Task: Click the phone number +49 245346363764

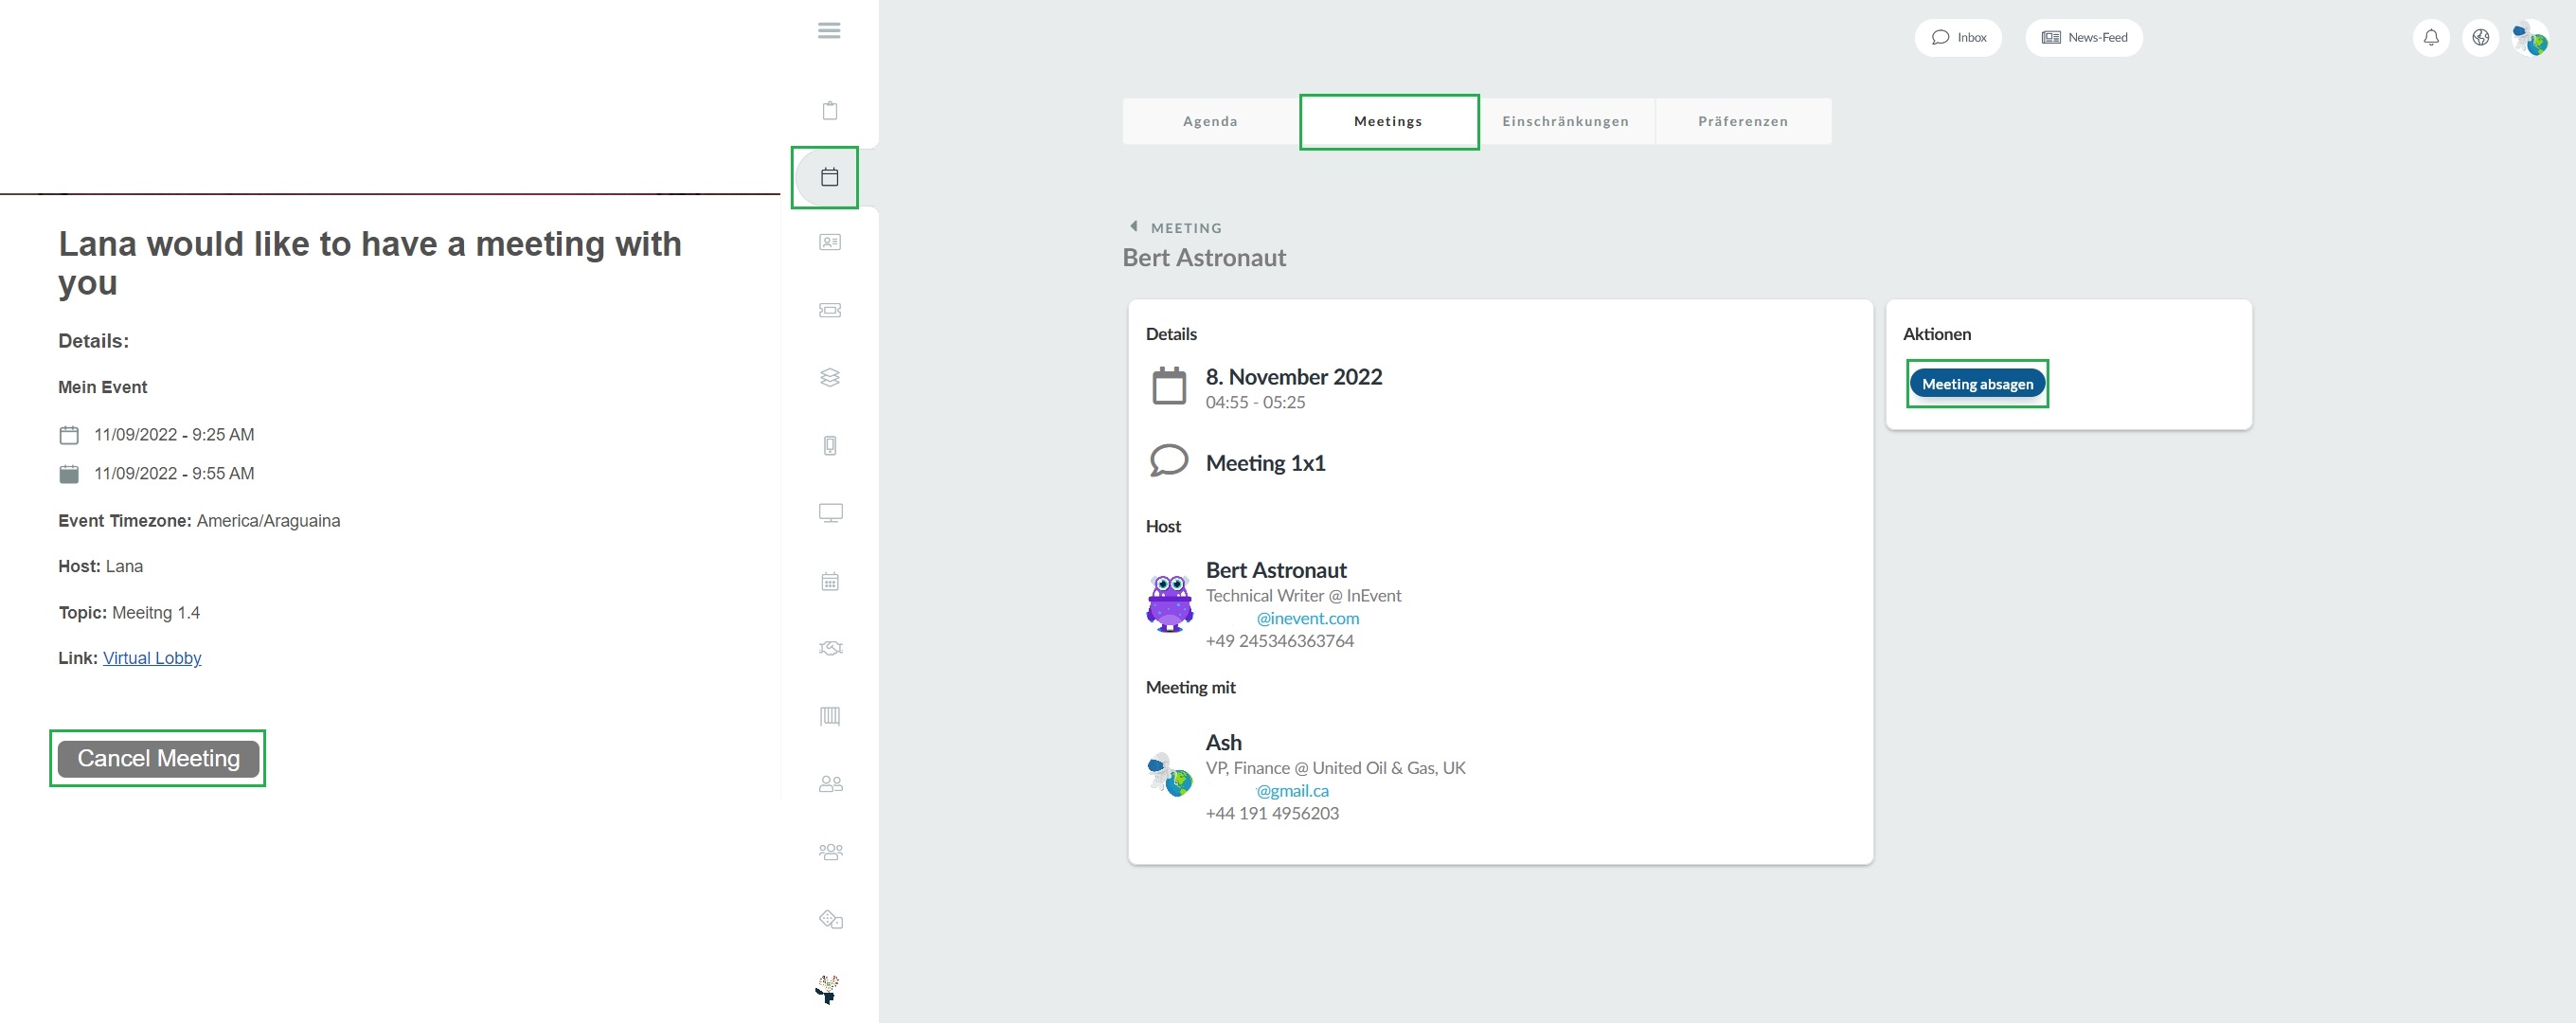Action: [1280, 641]
